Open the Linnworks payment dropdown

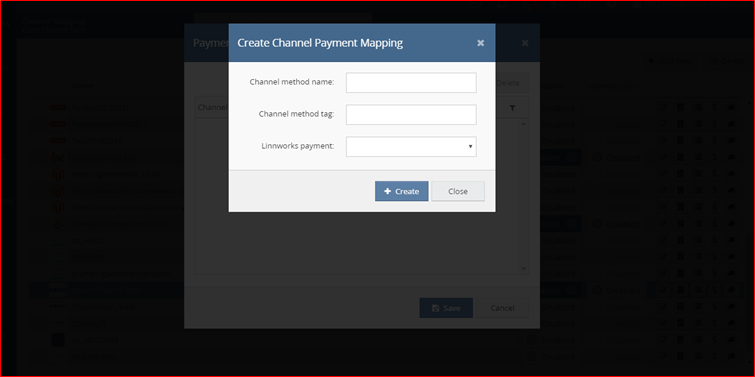[411, 146]
